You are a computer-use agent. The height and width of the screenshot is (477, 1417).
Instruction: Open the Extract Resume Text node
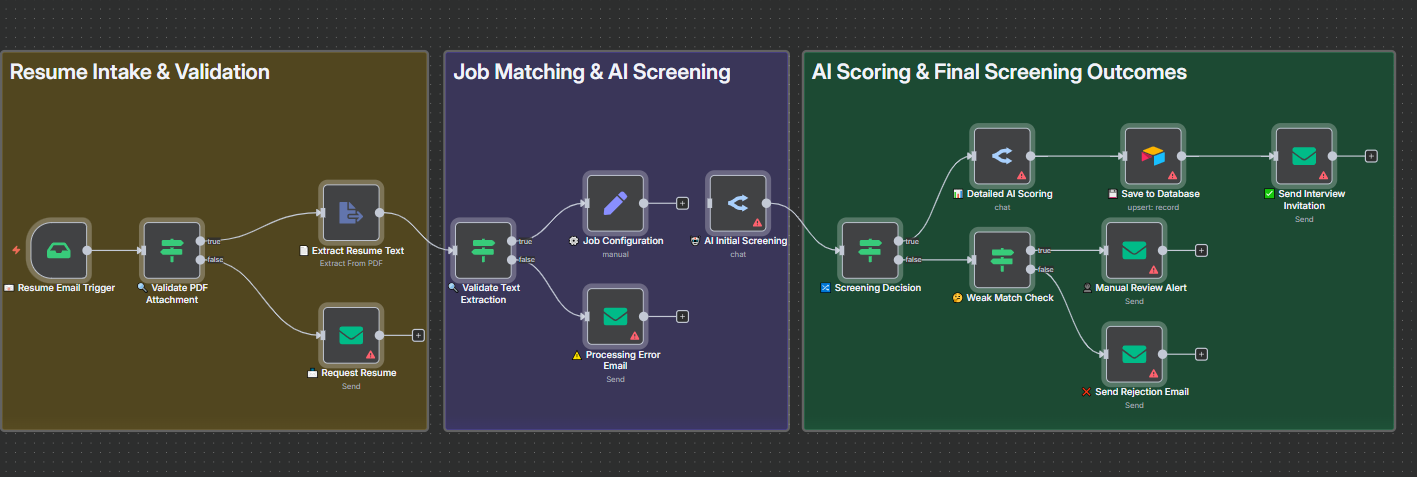pyautogui.click(x=351, y=212)
